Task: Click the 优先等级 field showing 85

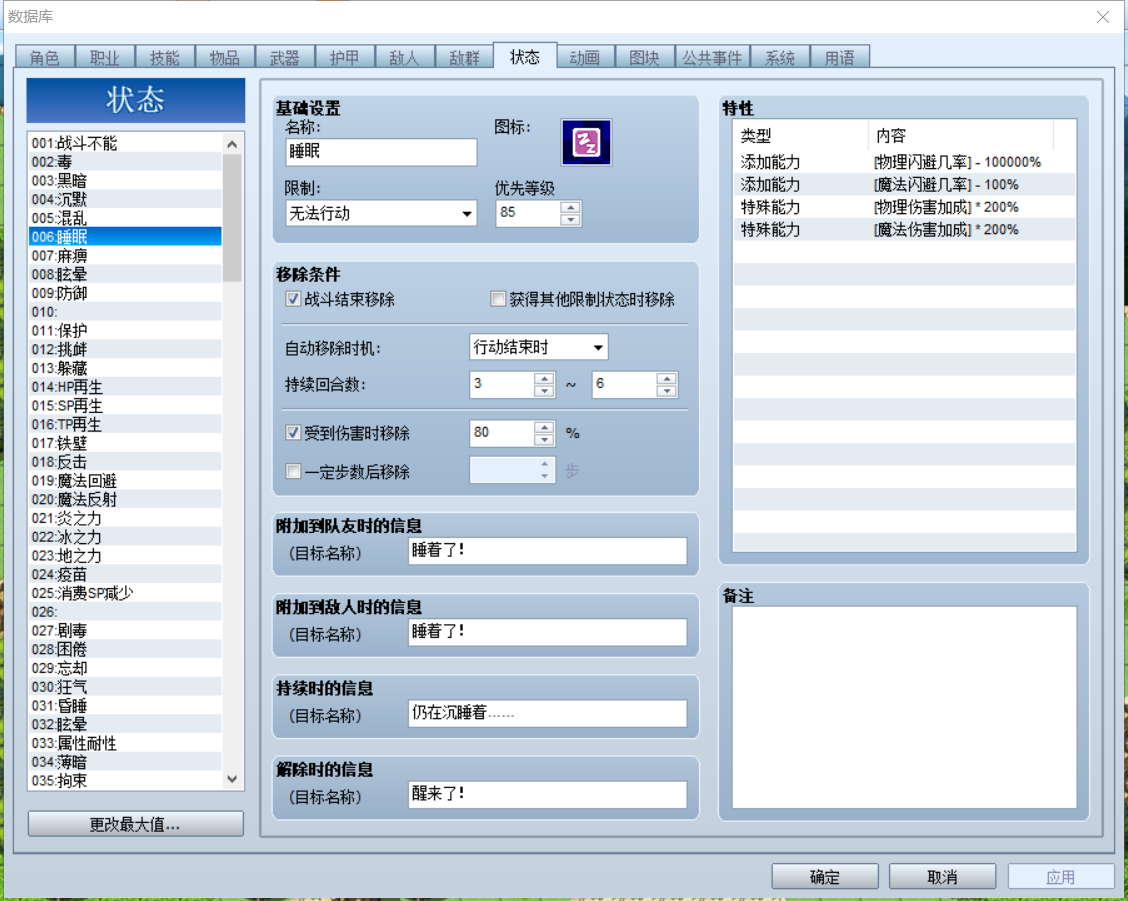Action: click(528, 213)
